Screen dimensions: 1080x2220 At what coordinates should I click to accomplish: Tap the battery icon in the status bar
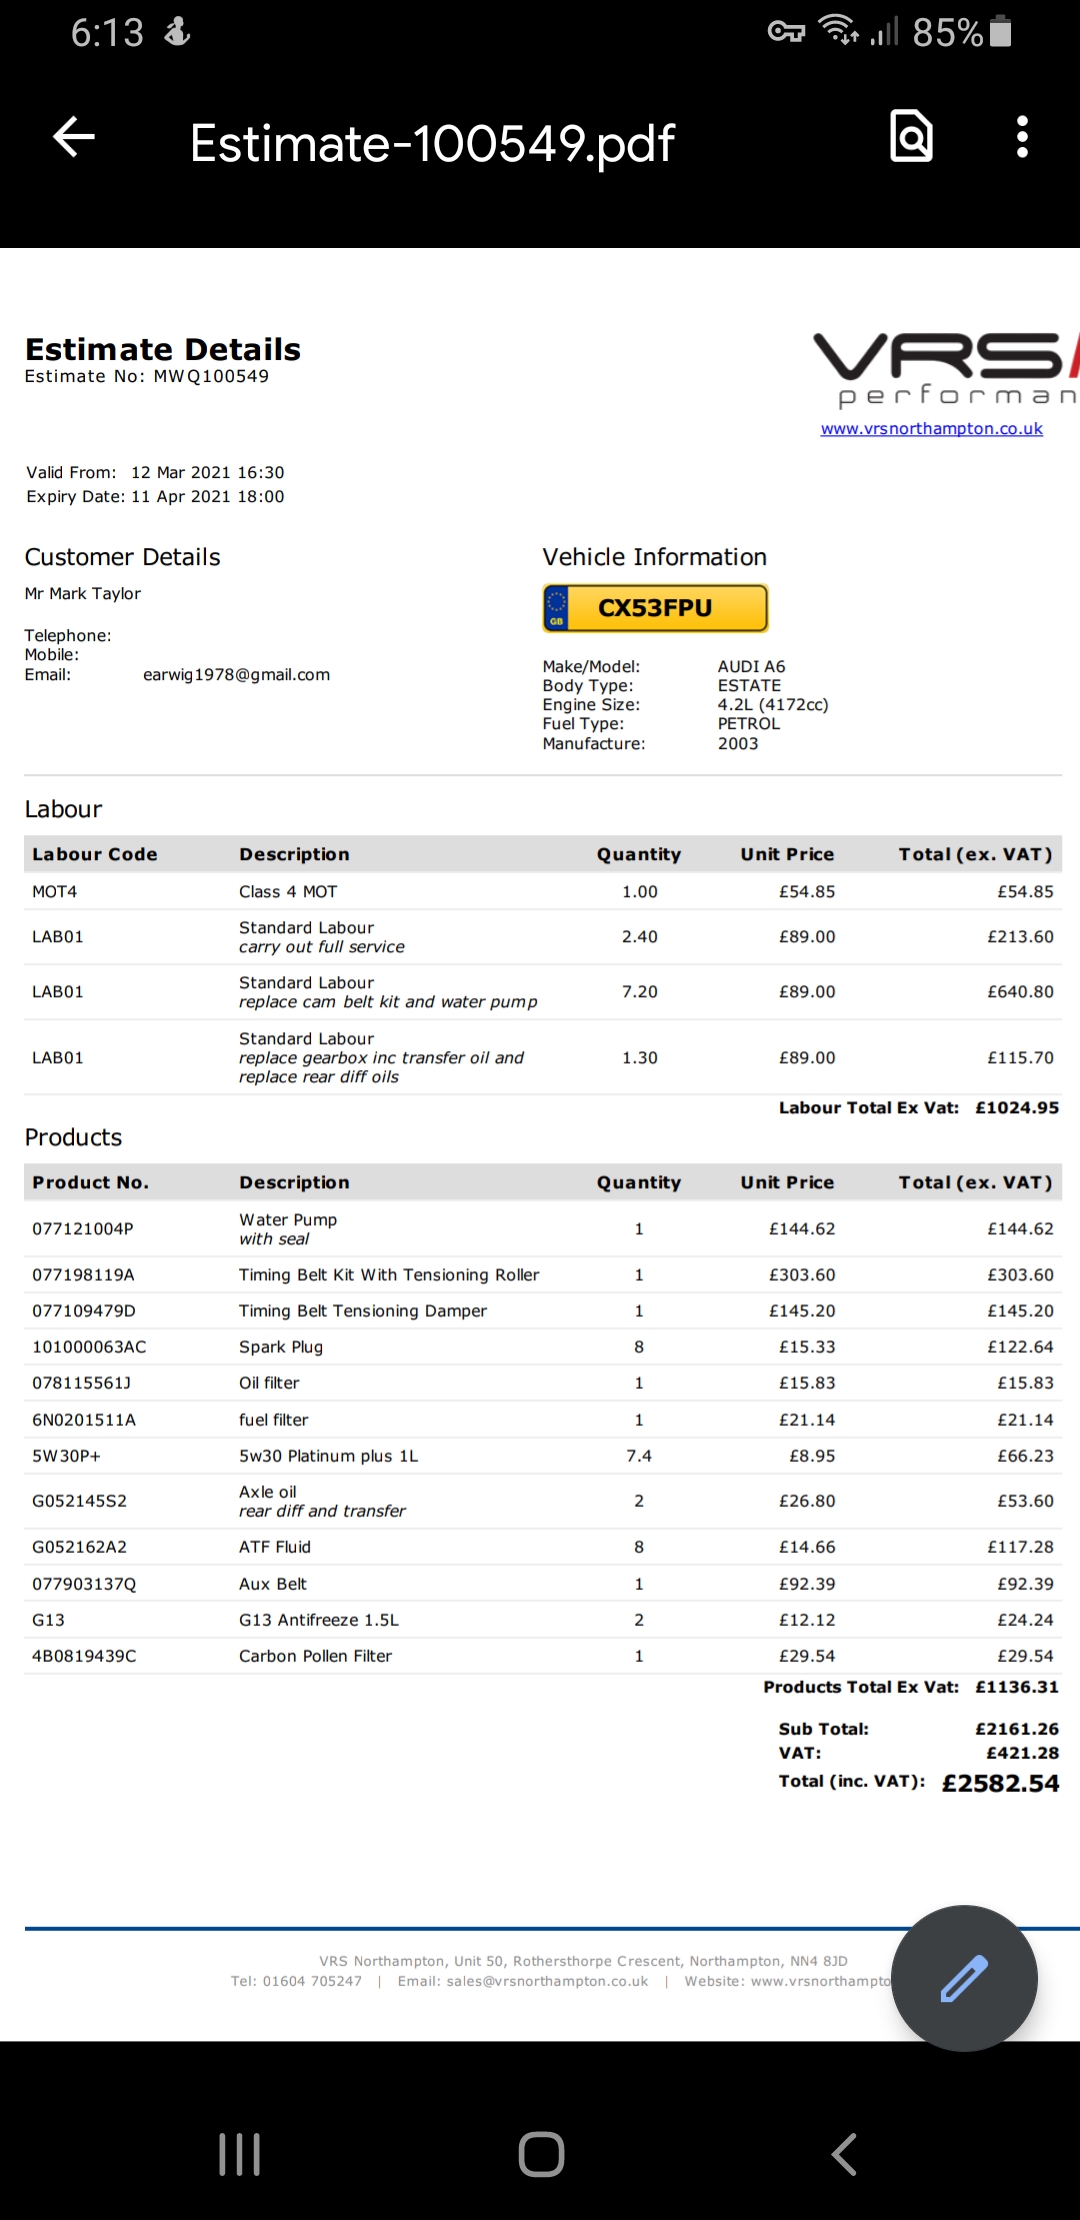click(1000, 32)
